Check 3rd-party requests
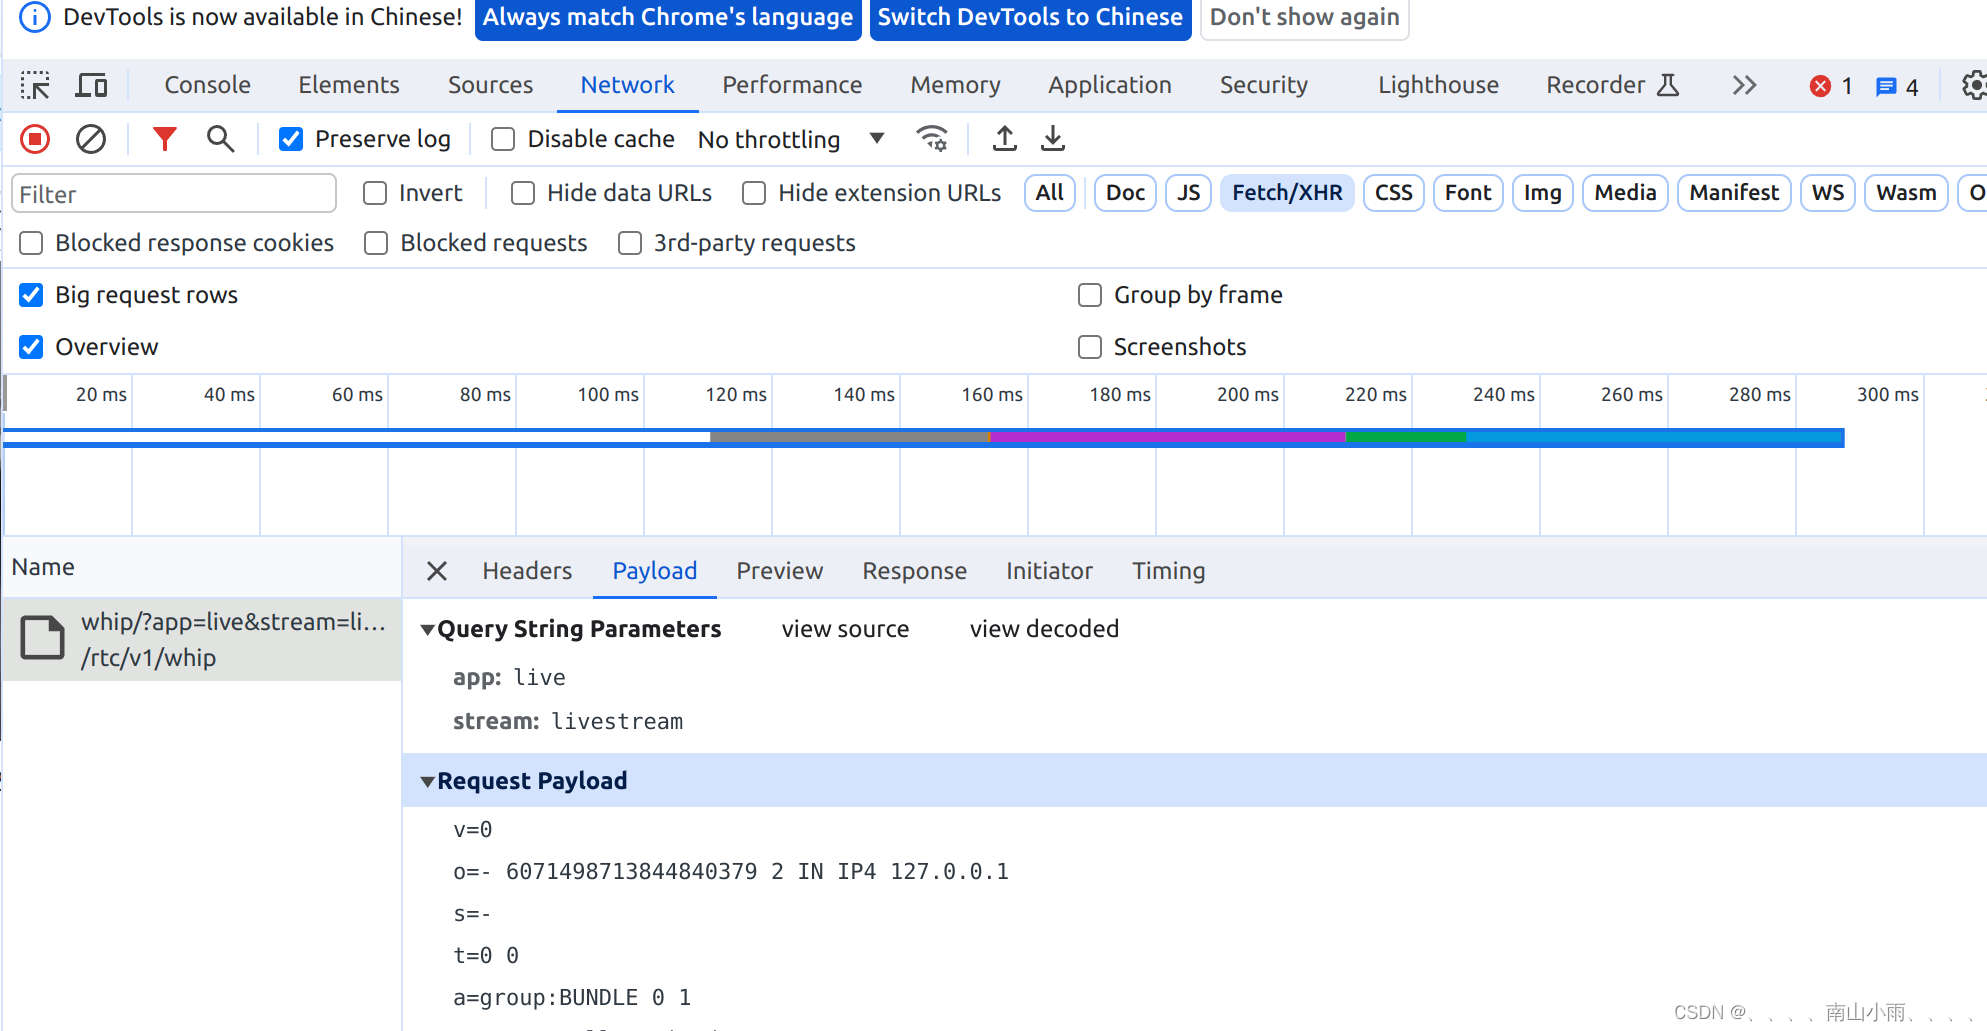The image size is (1987, 1031). point(630,243)
